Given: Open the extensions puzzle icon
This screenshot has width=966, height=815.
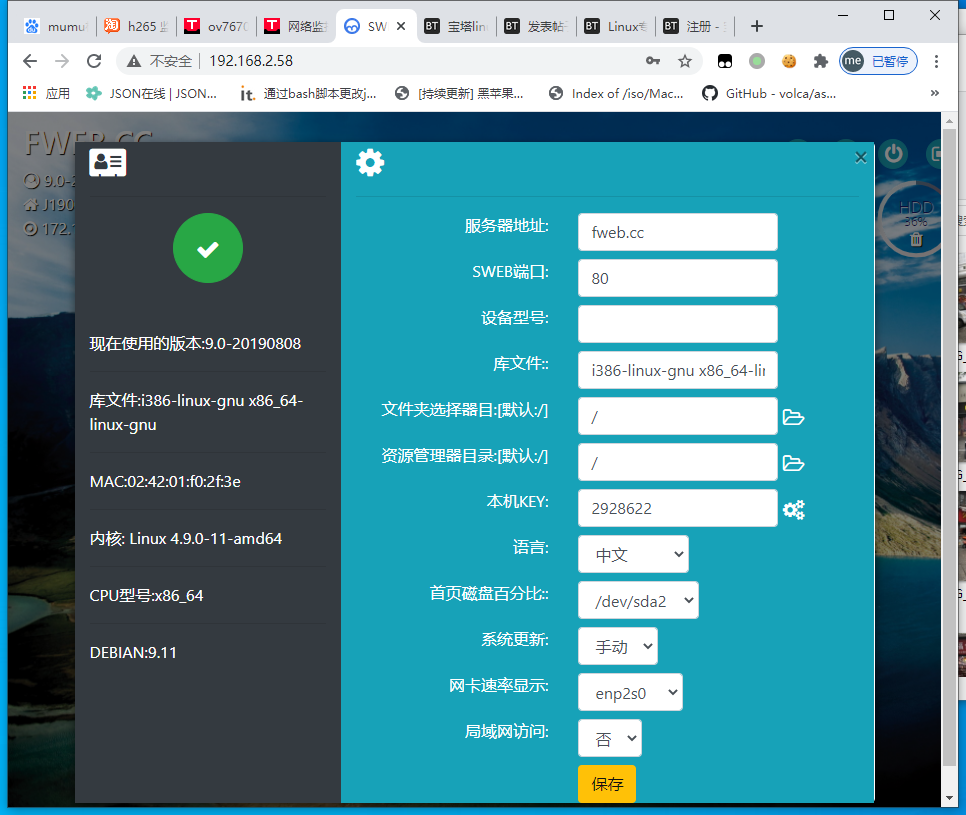Looking at the screenshot, I should tap(820, 61).
